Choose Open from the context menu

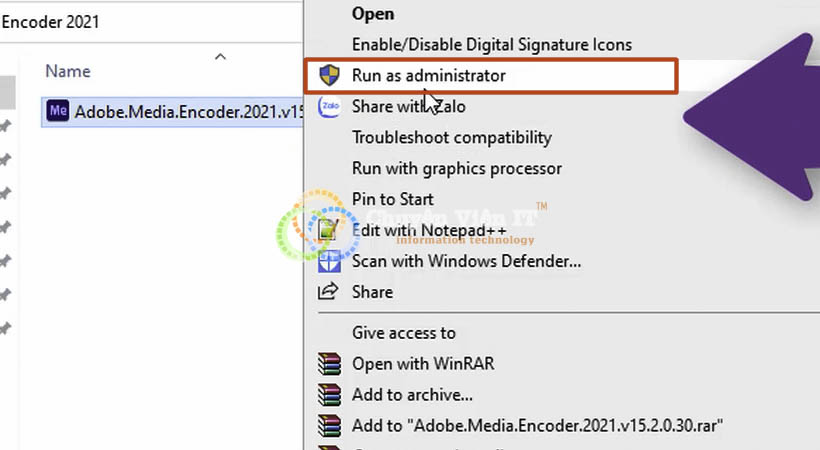[373, 14]
